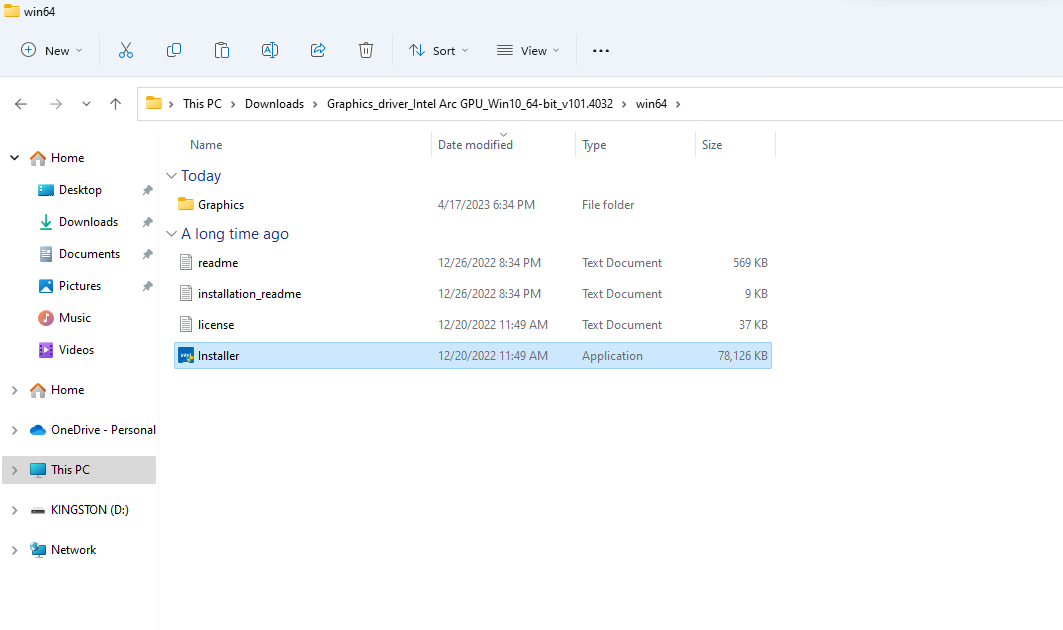
Task: Unpin Desktop using its pin icon
Action: tap(147, 191)
